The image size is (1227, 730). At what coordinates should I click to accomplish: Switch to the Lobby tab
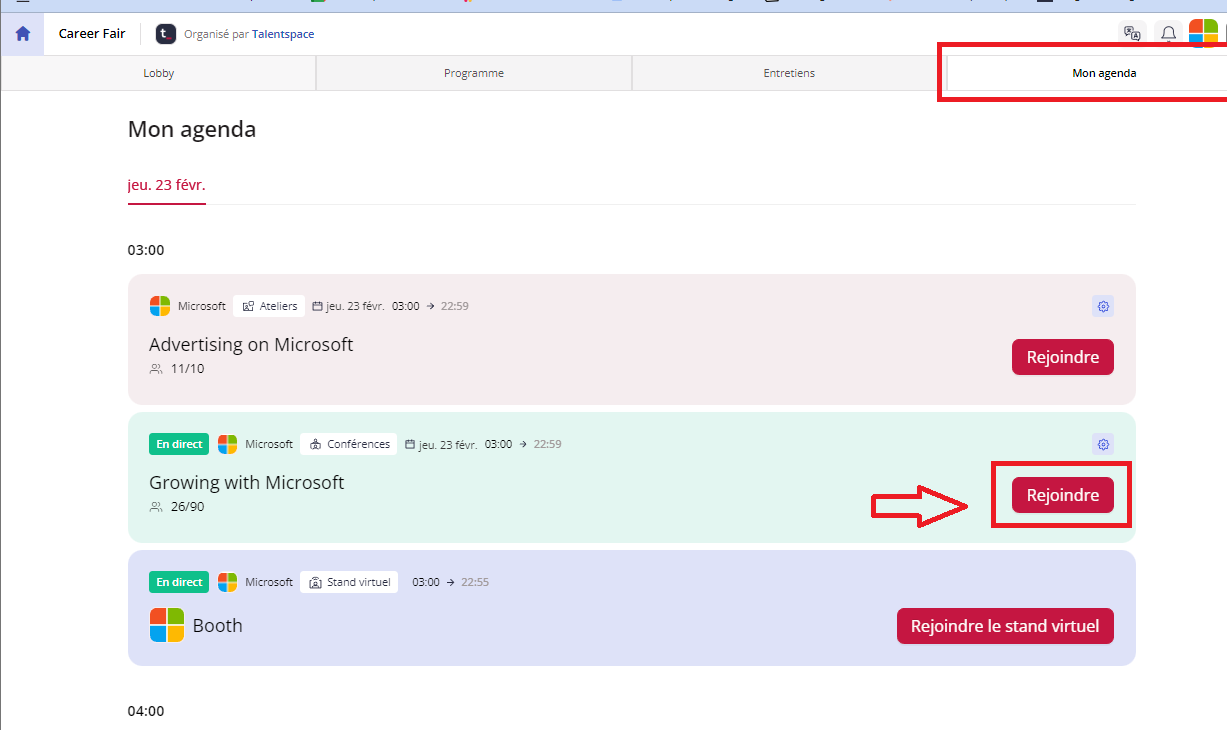(158, 73)
